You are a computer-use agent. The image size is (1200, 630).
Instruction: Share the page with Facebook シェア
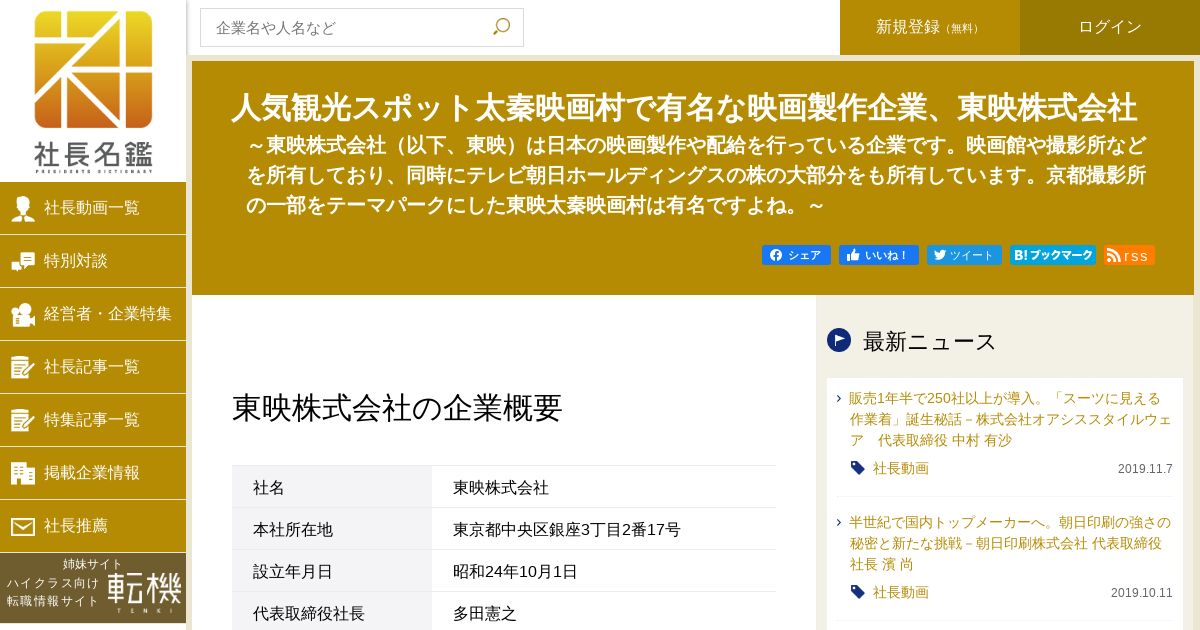coord(796,255)
